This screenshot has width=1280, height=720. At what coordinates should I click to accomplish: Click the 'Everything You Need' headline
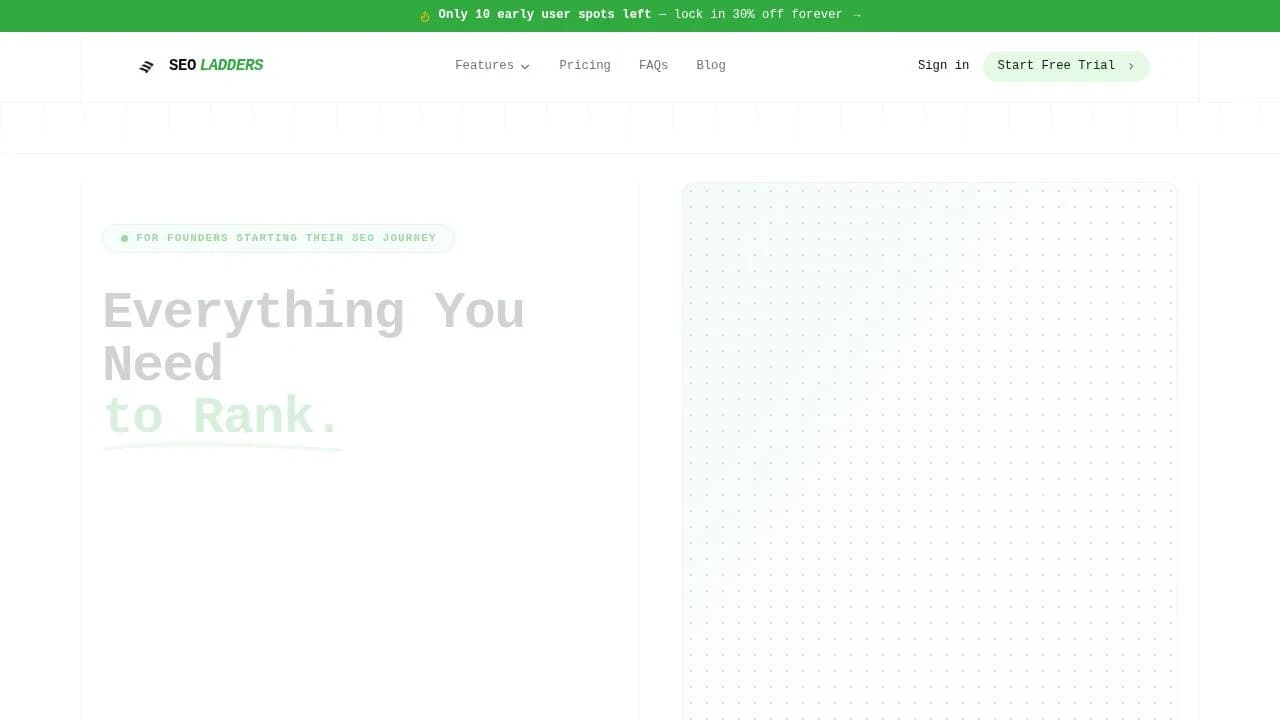(x=313, y=336)
